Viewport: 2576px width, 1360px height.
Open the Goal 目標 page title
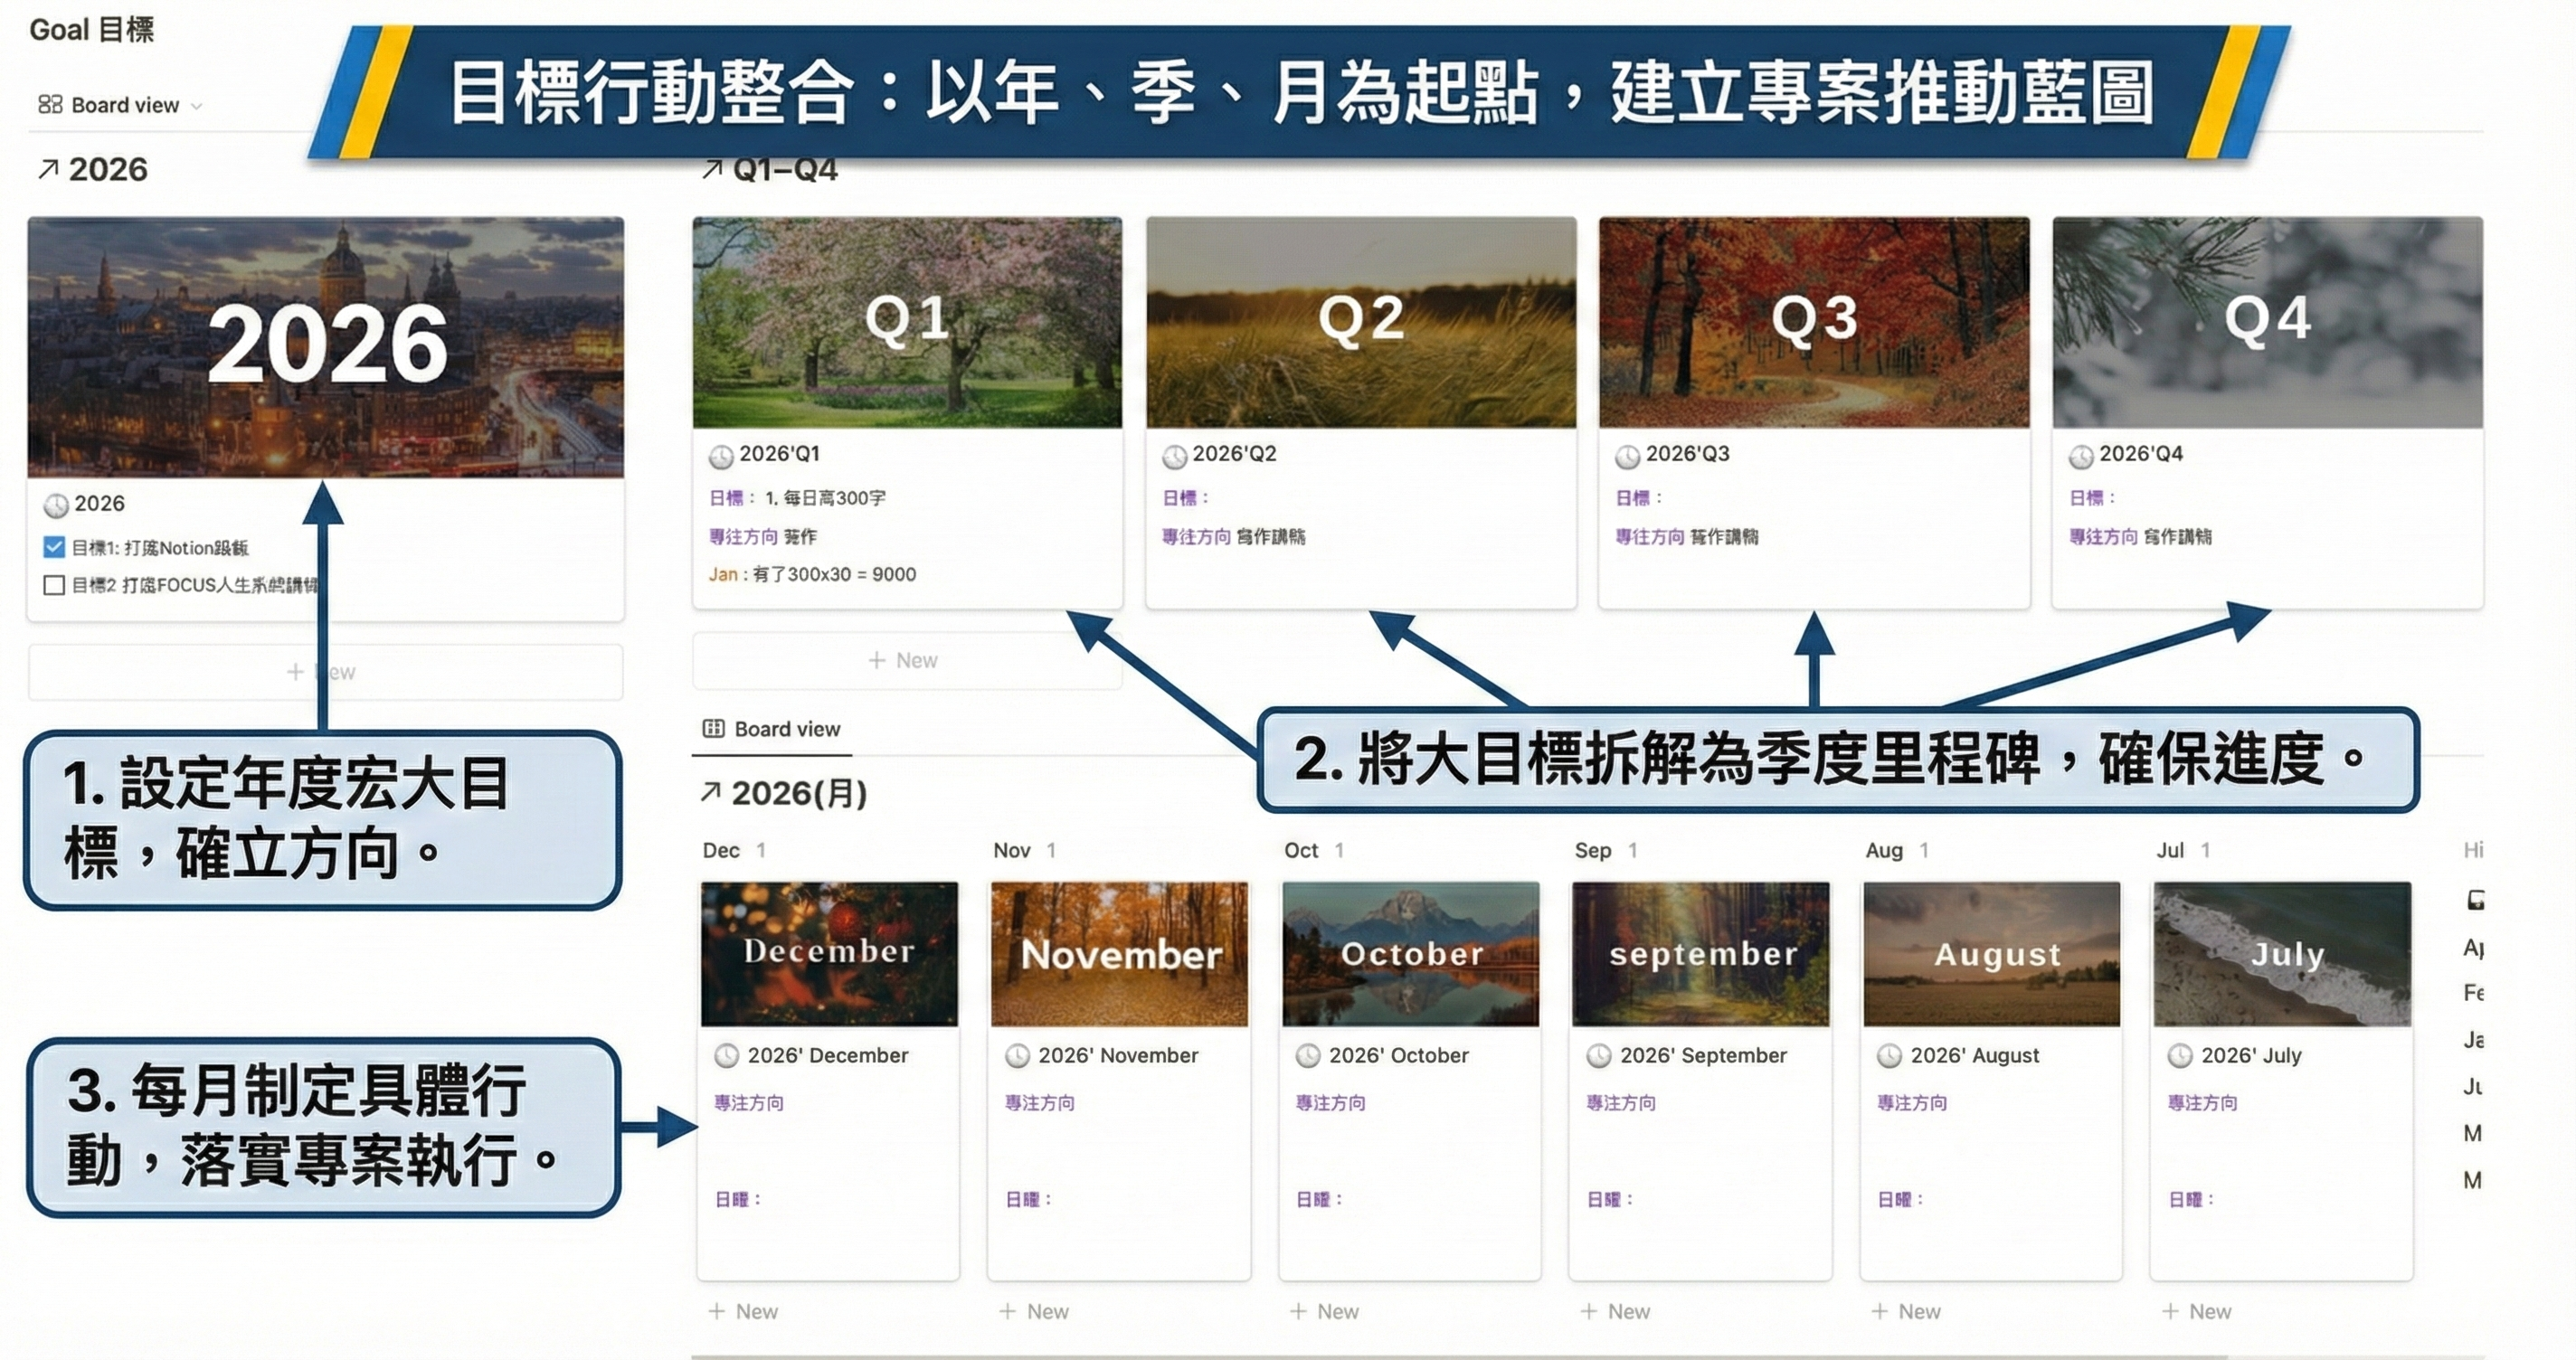point(92,30)
